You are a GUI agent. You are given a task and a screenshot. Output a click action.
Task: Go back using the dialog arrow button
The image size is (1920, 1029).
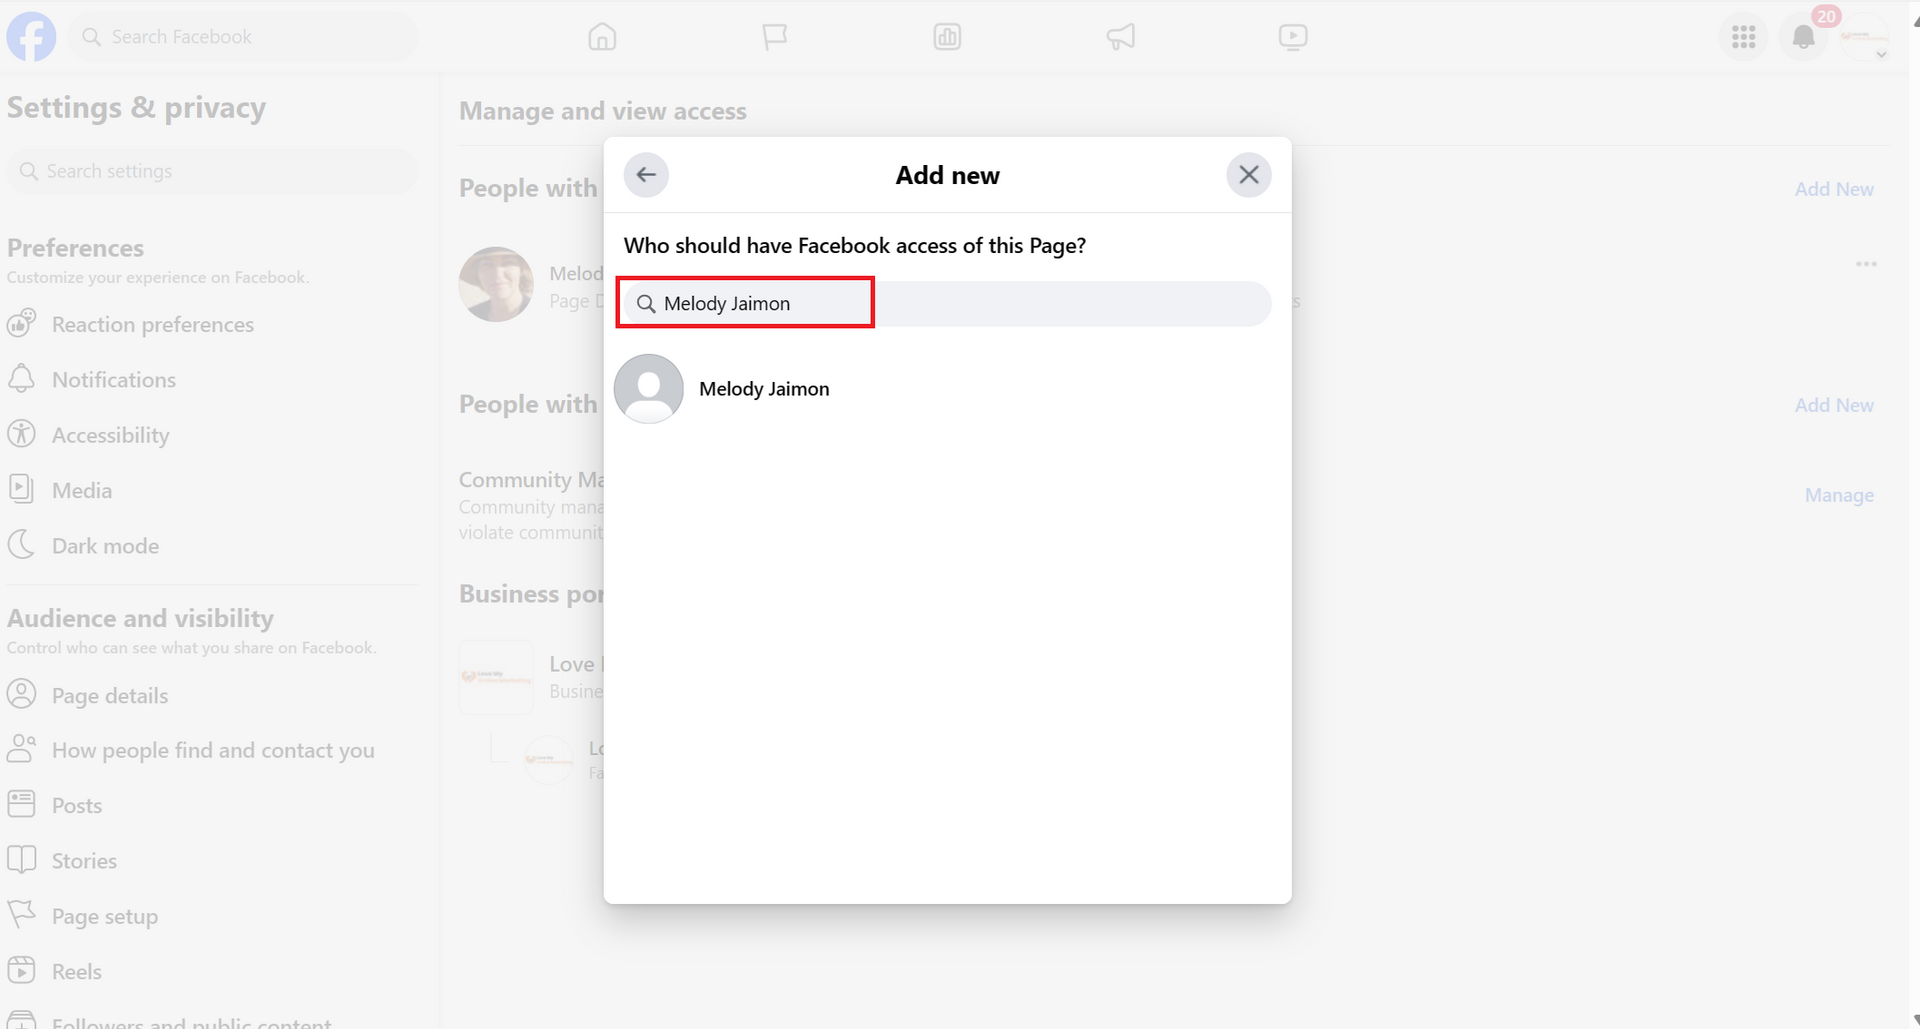tap(646, 175)
